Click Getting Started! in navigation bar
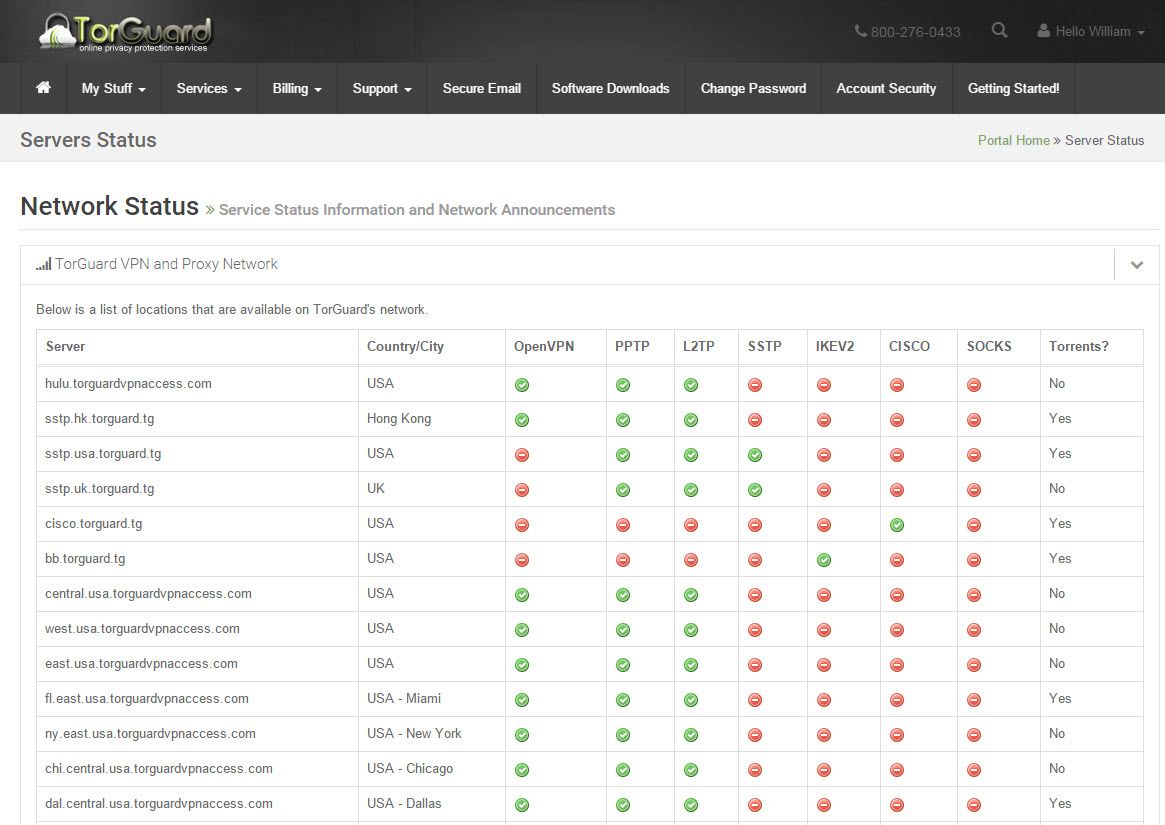Screen dimensions: 1165x825 [1013, 88]
